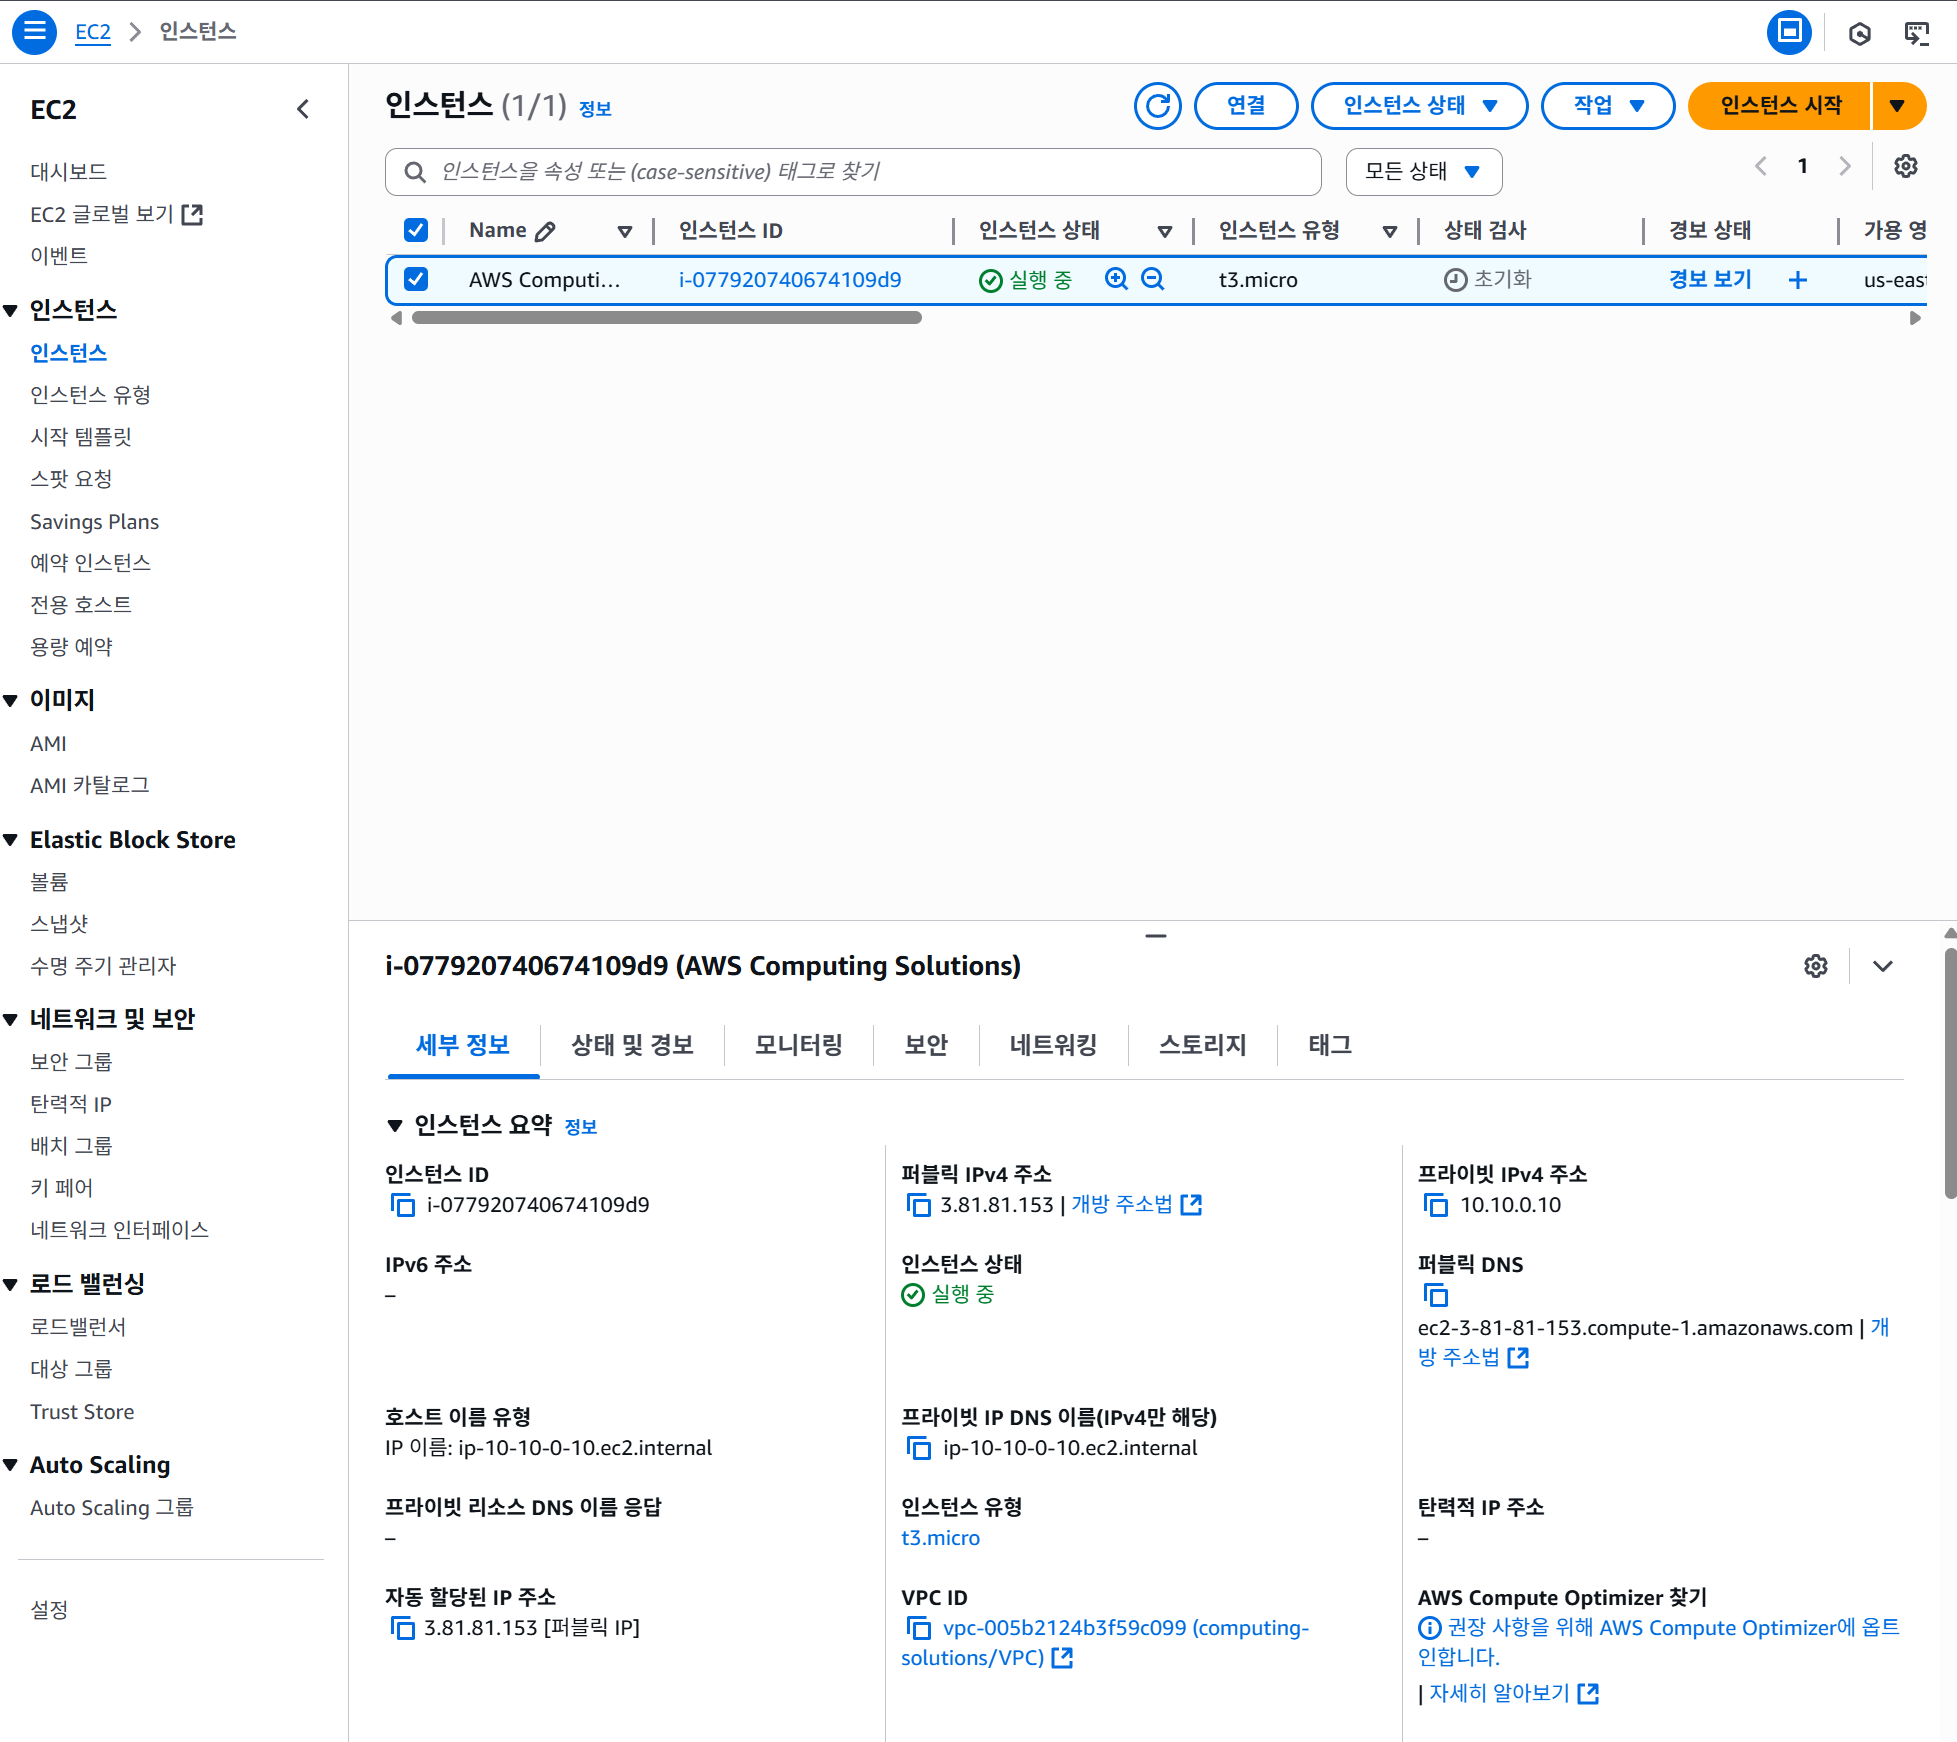The image size is (1957, 1742).
Task: Click the zoom-in filter icon beside 실행 중
Action: tap(1116, 279)
